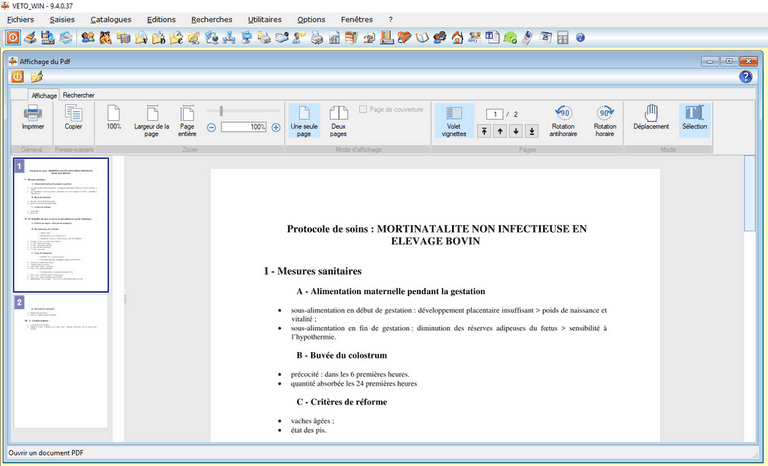This screenshot has width=768, height=466.
Task: Select page 2 thumbnail
Action: 61,362
